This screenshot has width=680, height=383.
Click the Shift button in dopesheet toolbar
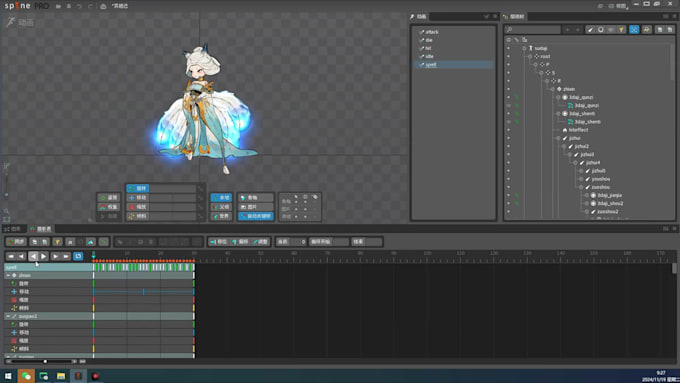pos(219,242)
